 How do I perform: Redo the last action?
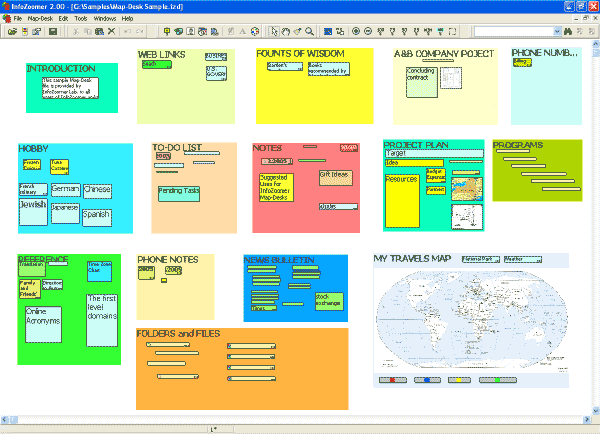[139, 31]
